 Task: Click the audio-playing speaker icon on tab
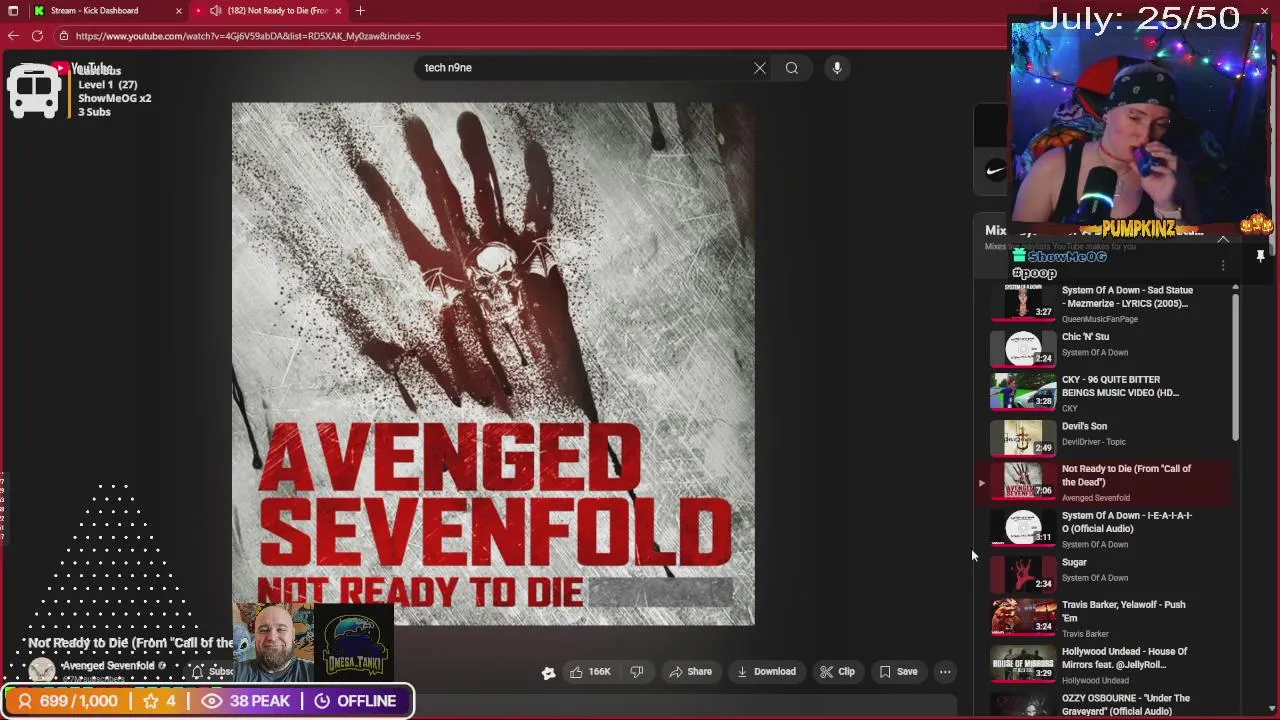pyautogui.click(x=215, y=10)
